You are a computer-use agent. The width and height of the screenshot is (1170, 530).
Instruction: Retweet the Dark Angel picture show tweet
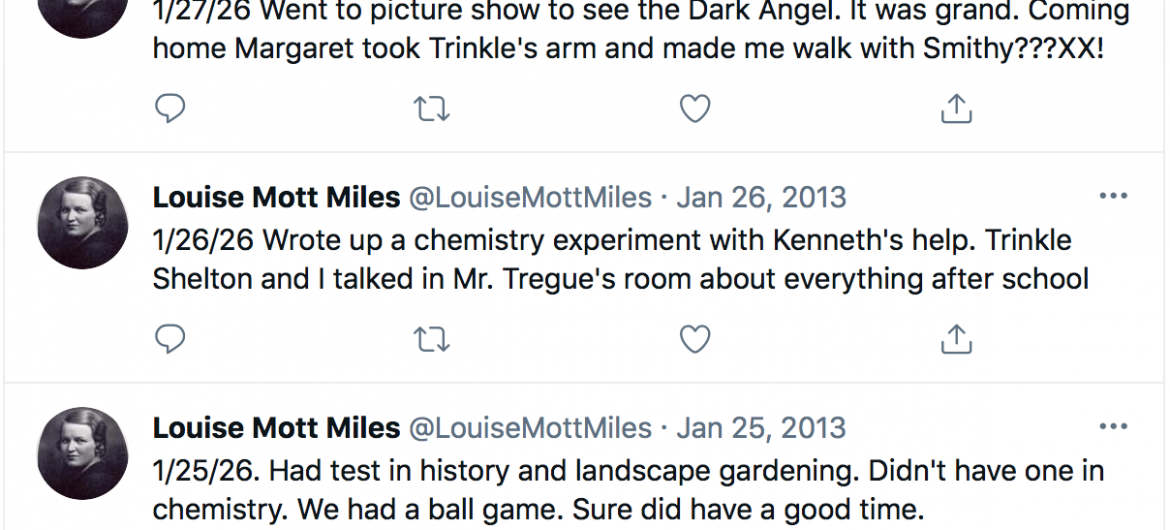(432, 109)
